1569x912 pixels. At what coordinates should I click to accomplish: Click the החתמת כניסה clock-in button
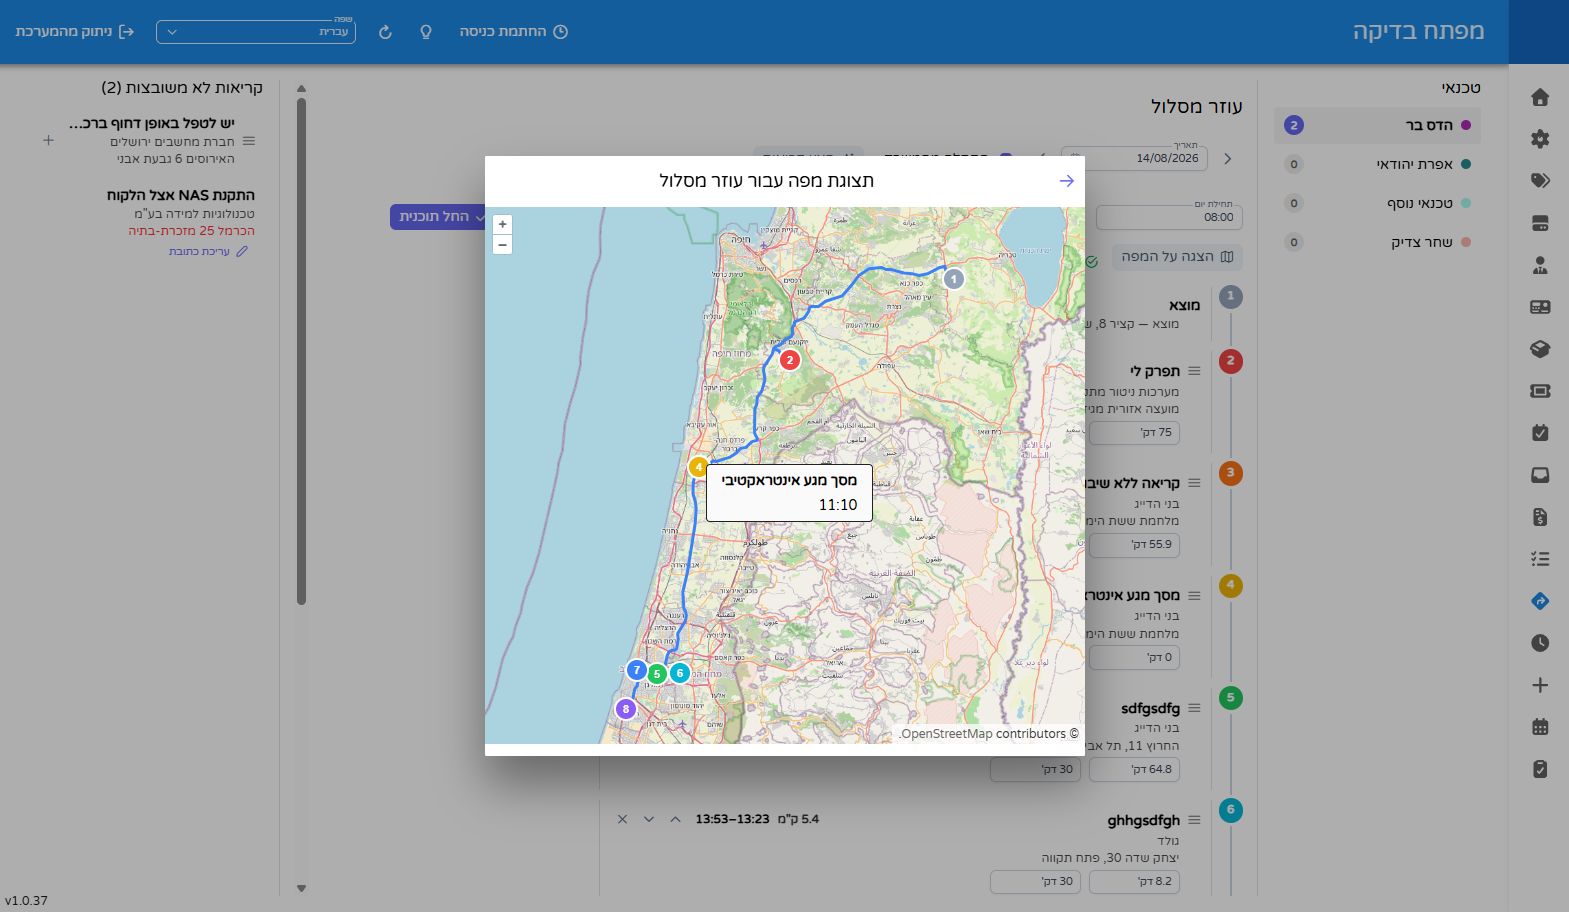[514, 32]
